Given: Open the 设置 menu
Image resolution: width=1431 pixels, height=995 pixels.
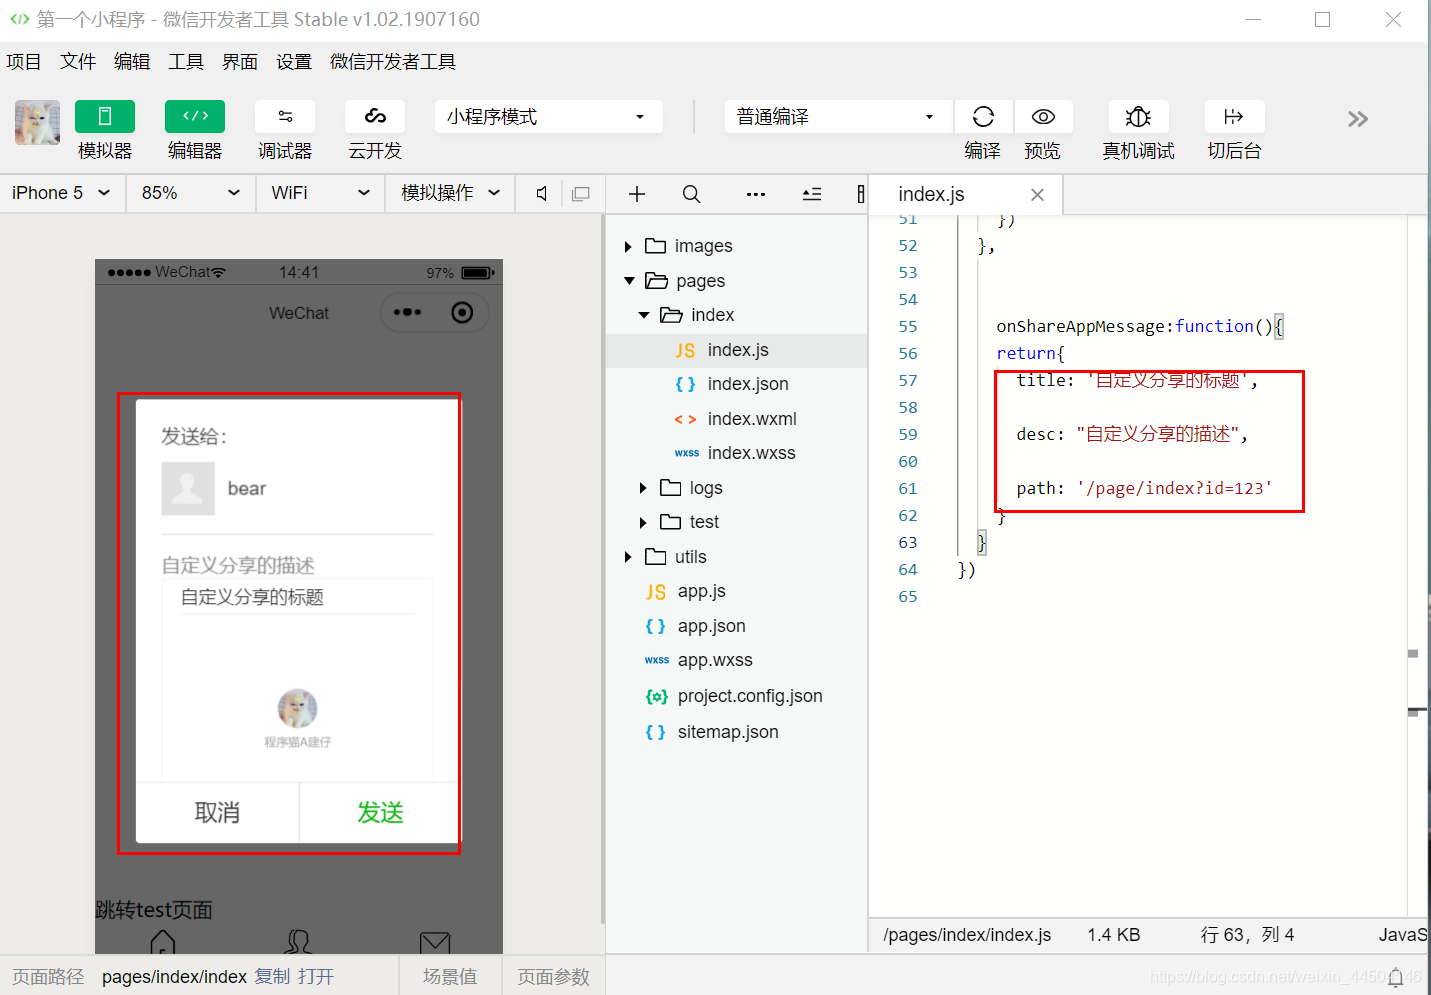Looking at the screenshot, I should coord(294,62).
